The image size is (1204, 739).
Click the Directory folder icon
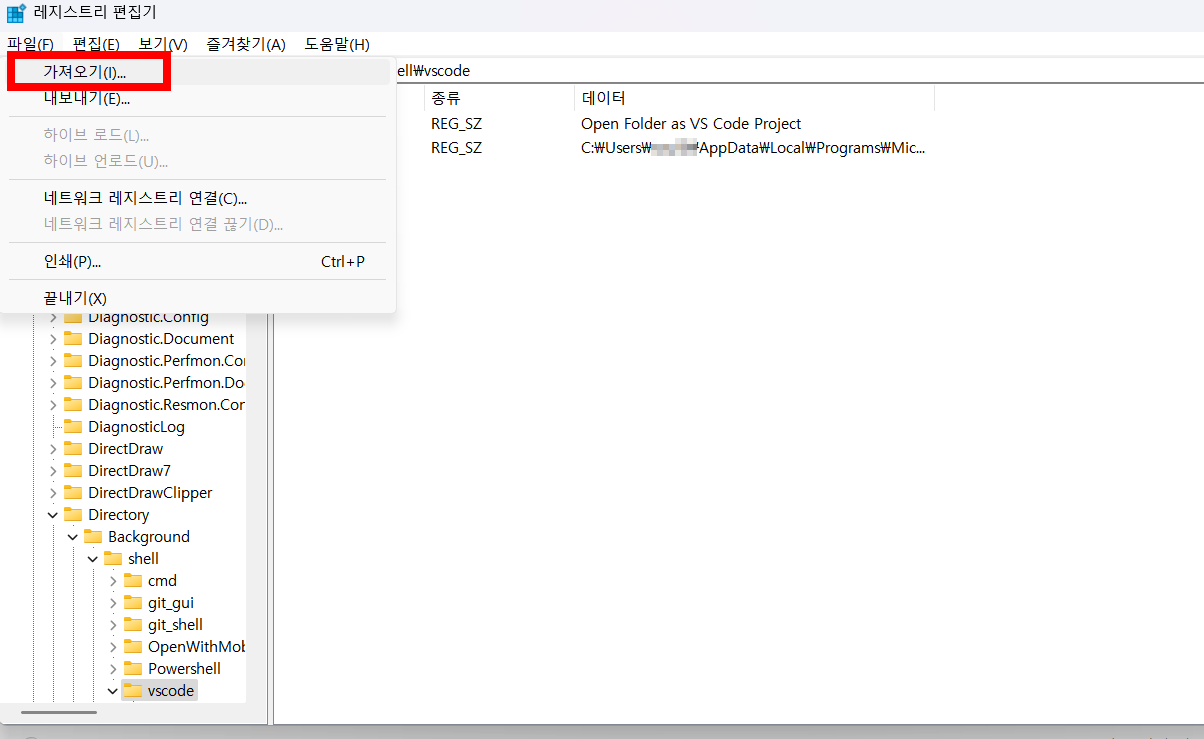[x=73, y=515]
